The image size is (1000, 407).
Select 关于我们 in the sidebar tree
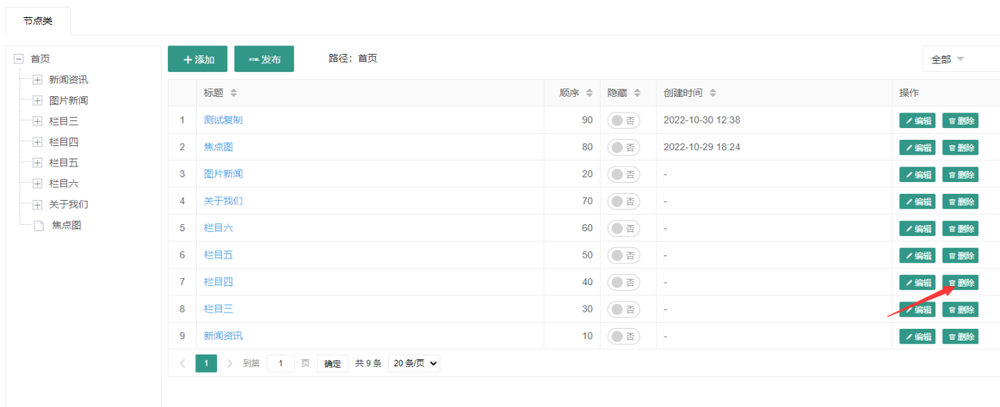click(69, 204)
